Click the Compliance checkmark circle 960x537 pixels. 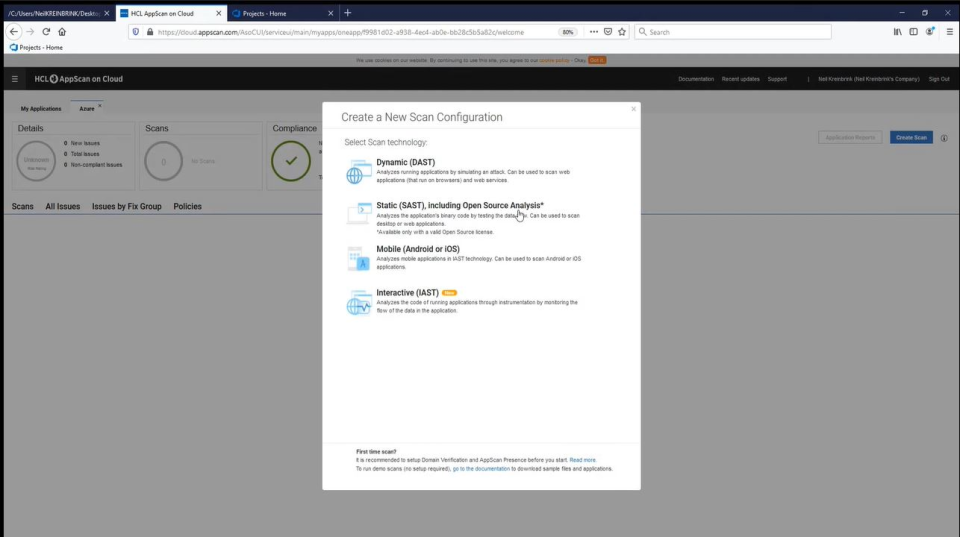[291, 161]
